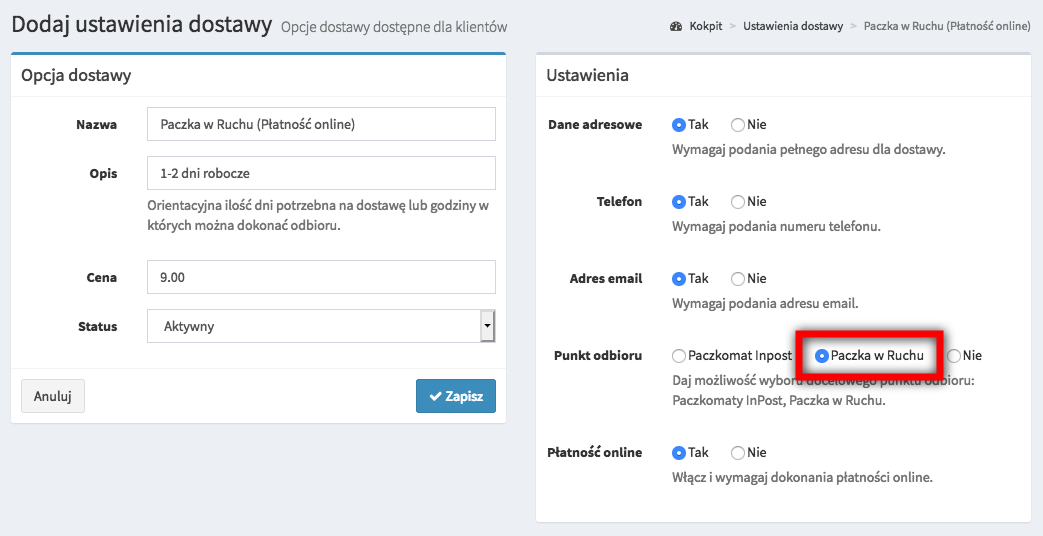The width and height of the screenshot is (1043, 536).
Task: Set Adres email to Tak
Action: coord(678,279)
